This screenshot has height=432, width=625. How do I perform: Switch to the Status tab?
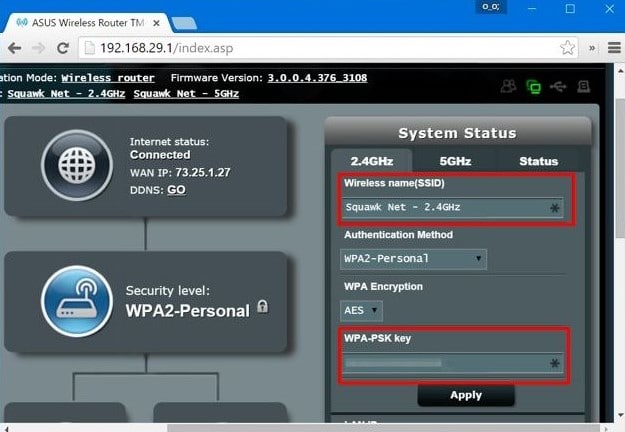539,161
